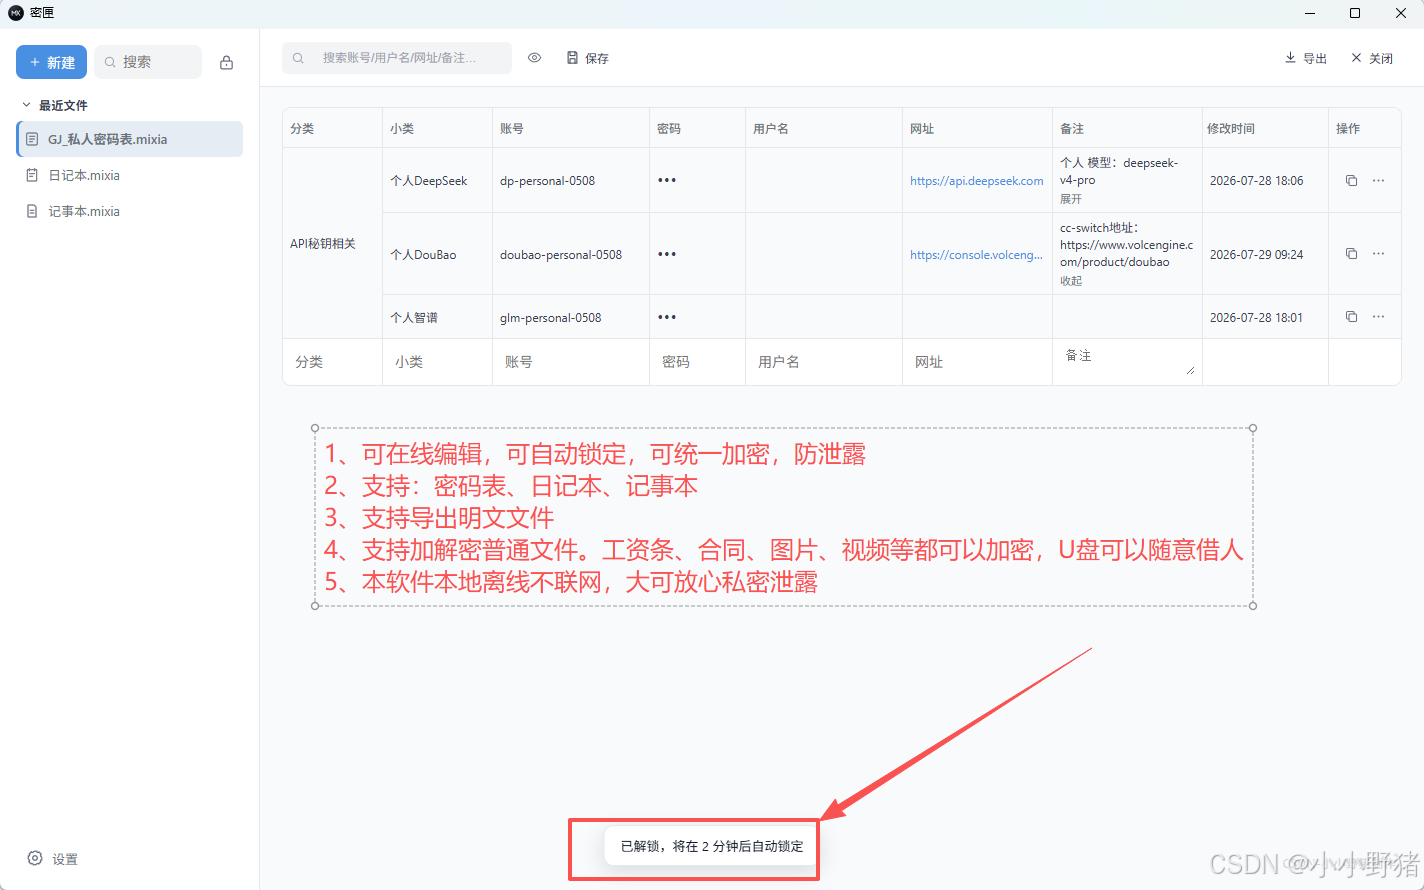Viewport: 1424px width, 890px height.
Task: Click the lock icon in the sidebar
Action: pos(227,62)
